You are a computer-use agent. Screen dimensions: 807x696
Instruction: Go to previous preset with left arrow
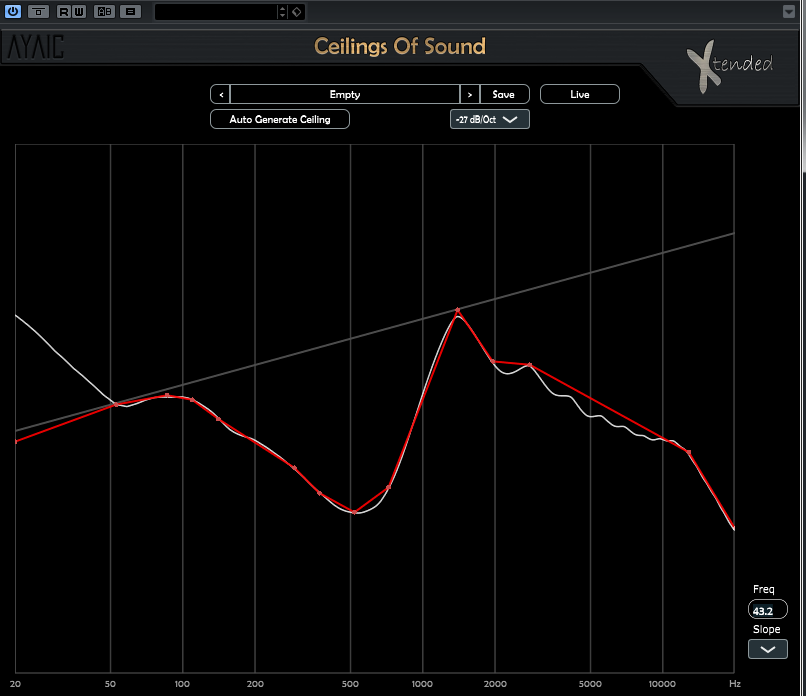pyautogui.click(x=220, y=94)
